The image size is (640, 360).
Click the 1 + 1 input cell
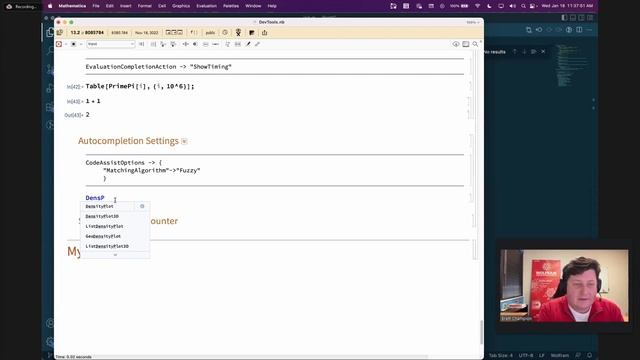point(93,101)
